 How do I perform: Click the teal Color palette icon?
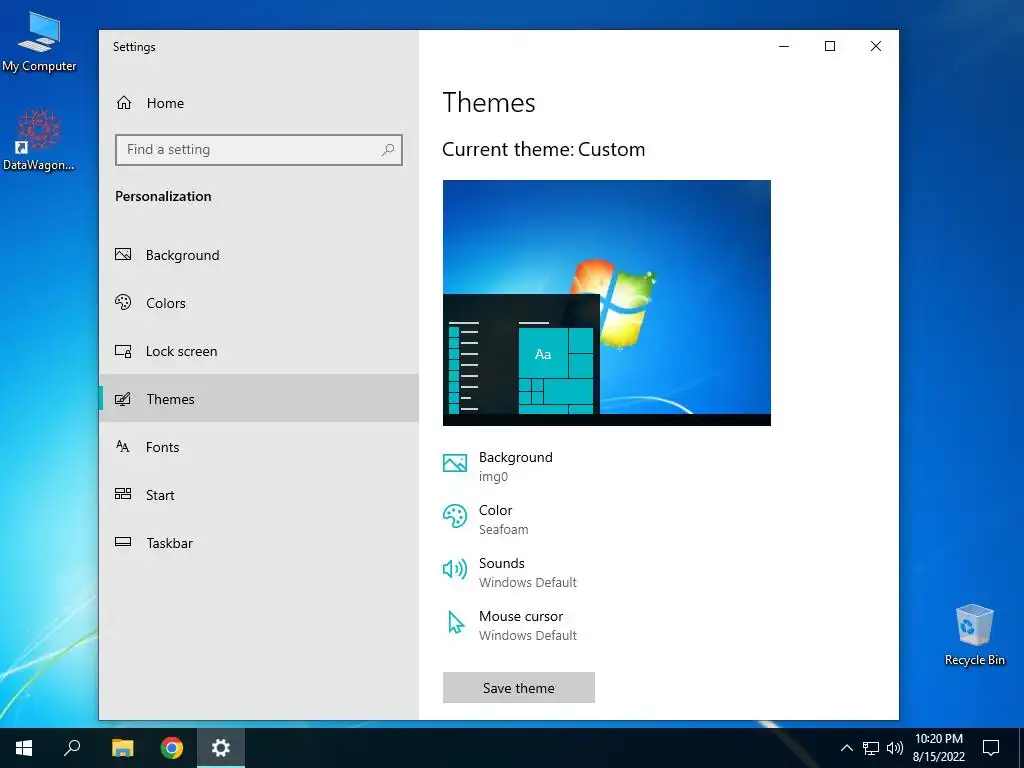[455, 517]
